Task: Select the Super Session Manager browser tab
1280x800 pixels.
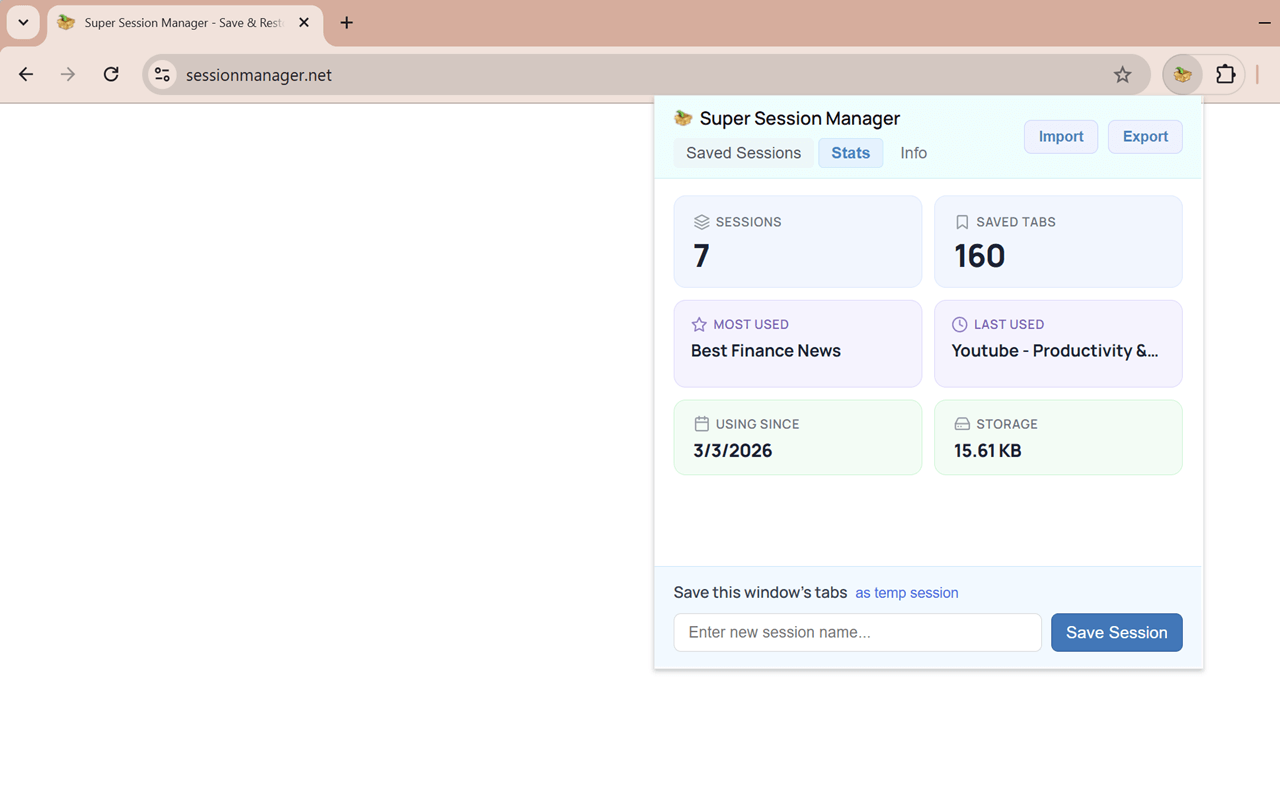Action: coord(185,23)
